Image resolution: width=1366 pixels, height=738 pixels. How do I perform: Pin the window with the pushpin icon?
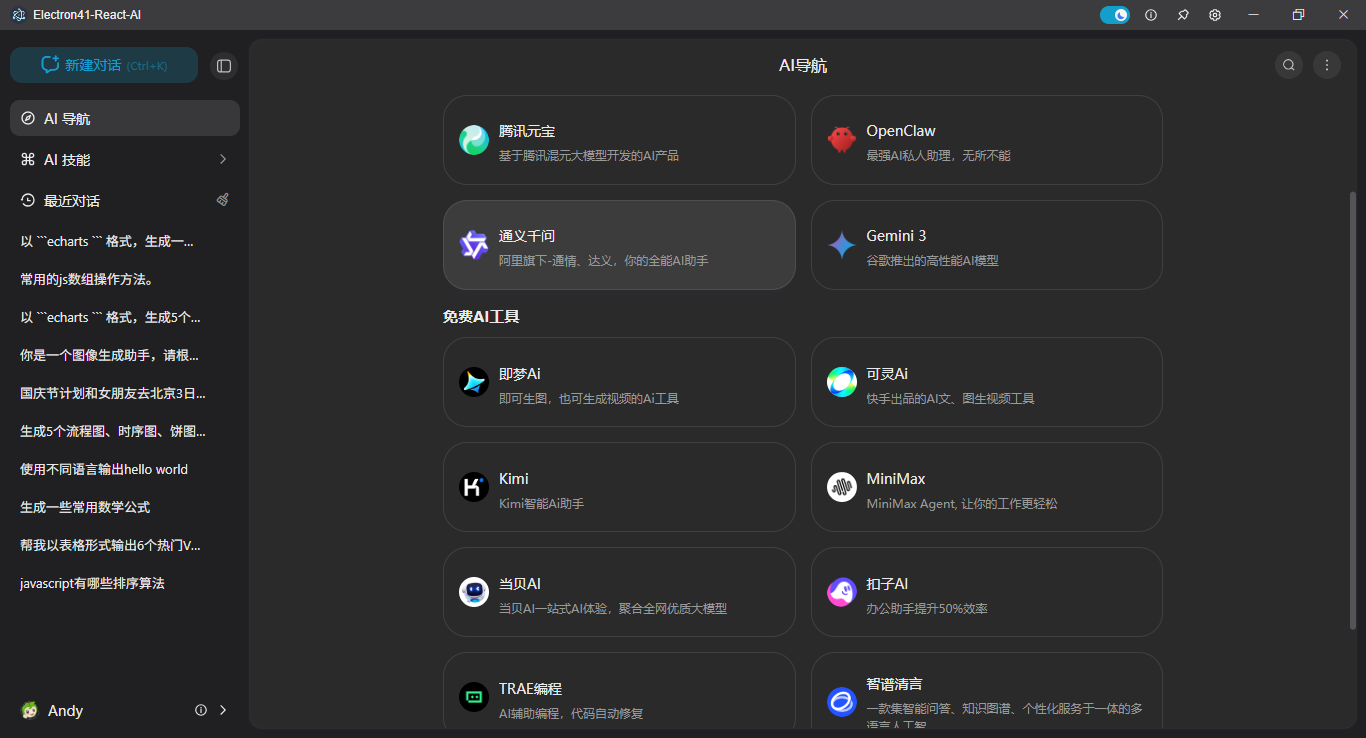pos(1183,15)
